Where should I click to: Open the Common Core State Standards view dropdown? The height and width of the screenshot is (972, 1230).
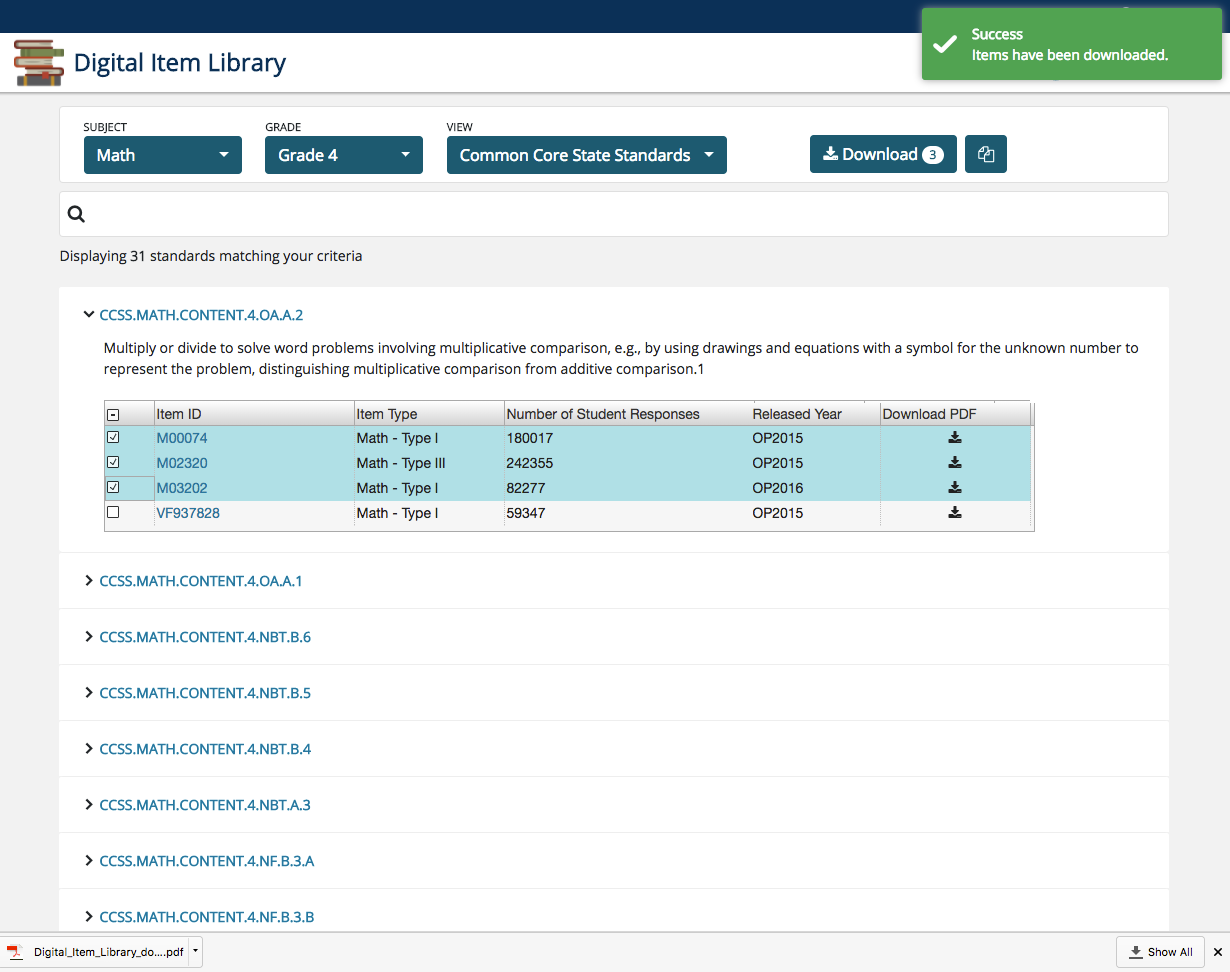[587, 155]
